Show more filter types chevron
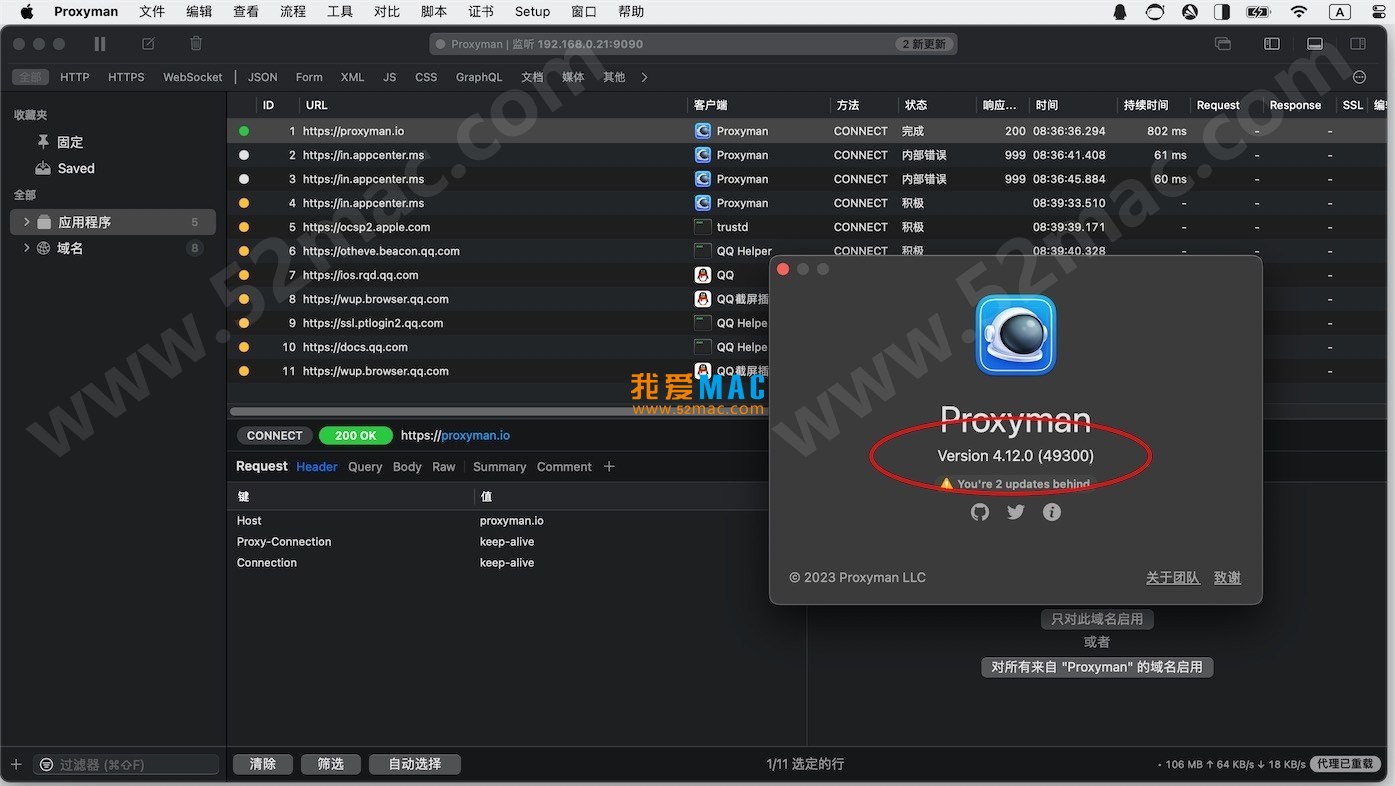The width and height of the screenshot is (1395, 786). click(x=645, y=77)
